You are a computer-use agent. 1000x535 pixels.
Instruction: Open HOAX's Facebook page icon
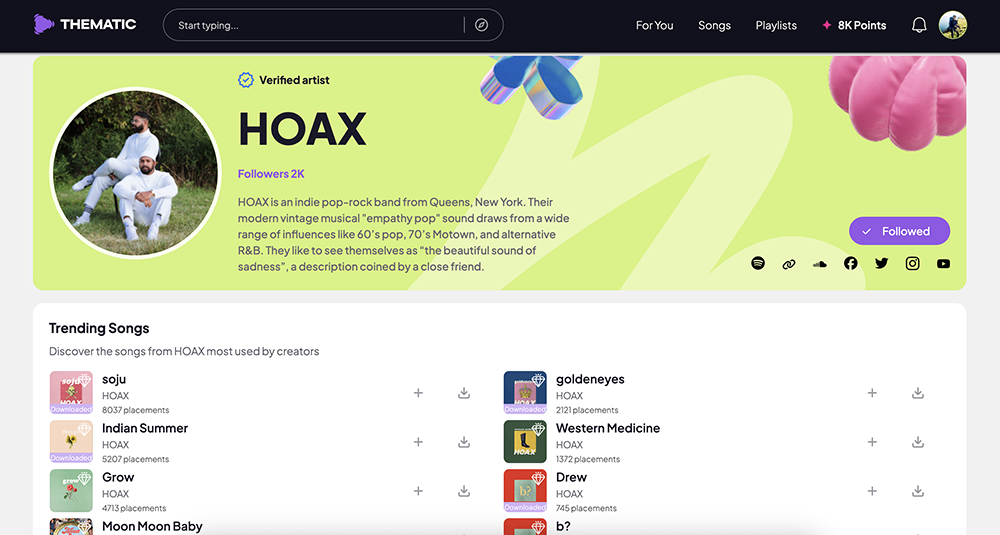click(851, 264)
